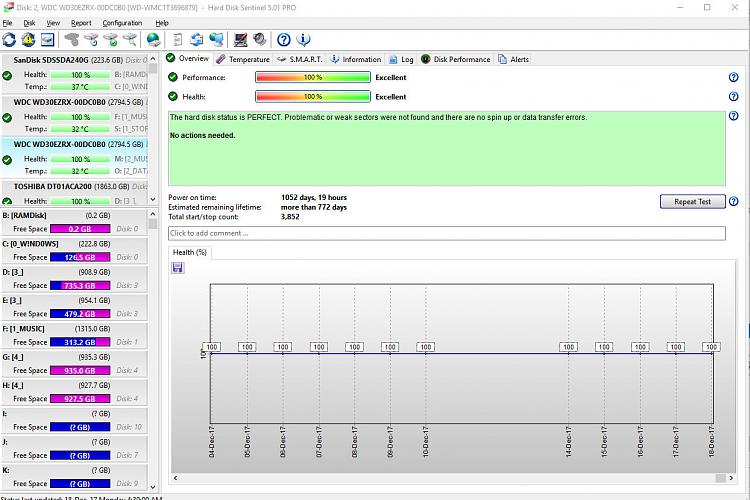Switch to the Information tab
750x500 pixels.
pyautogui.click(x=356, y=59)
